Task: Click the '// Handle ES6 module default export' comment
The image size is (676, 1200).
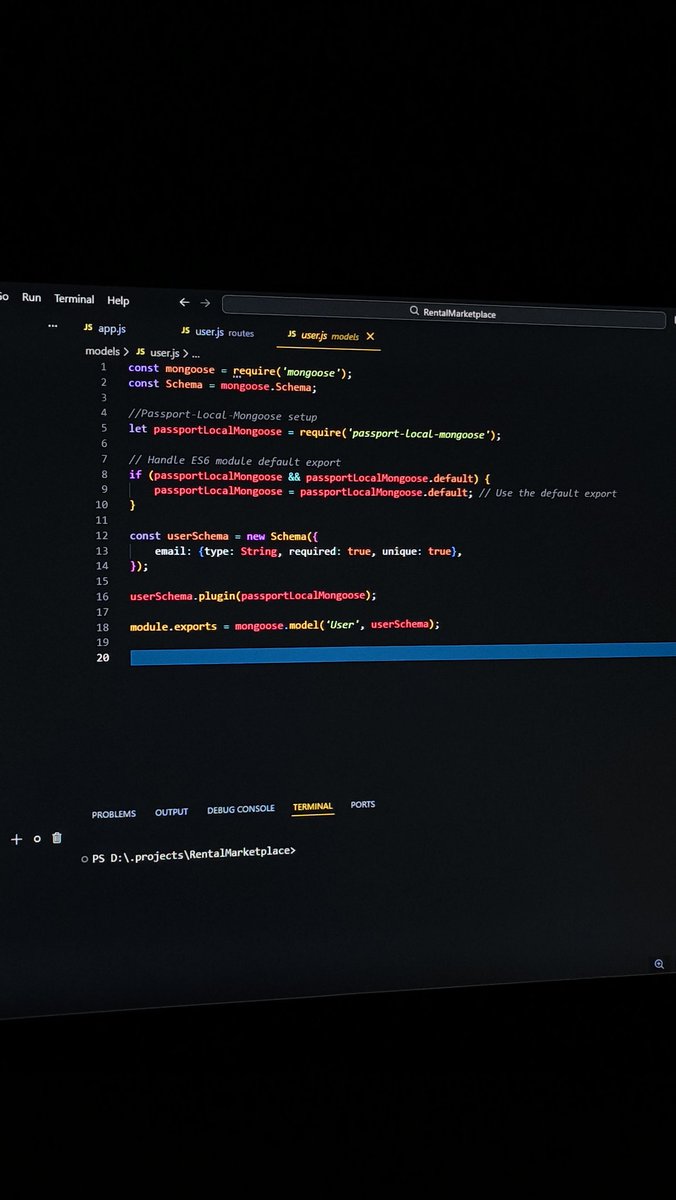Action: click(235, 461)
